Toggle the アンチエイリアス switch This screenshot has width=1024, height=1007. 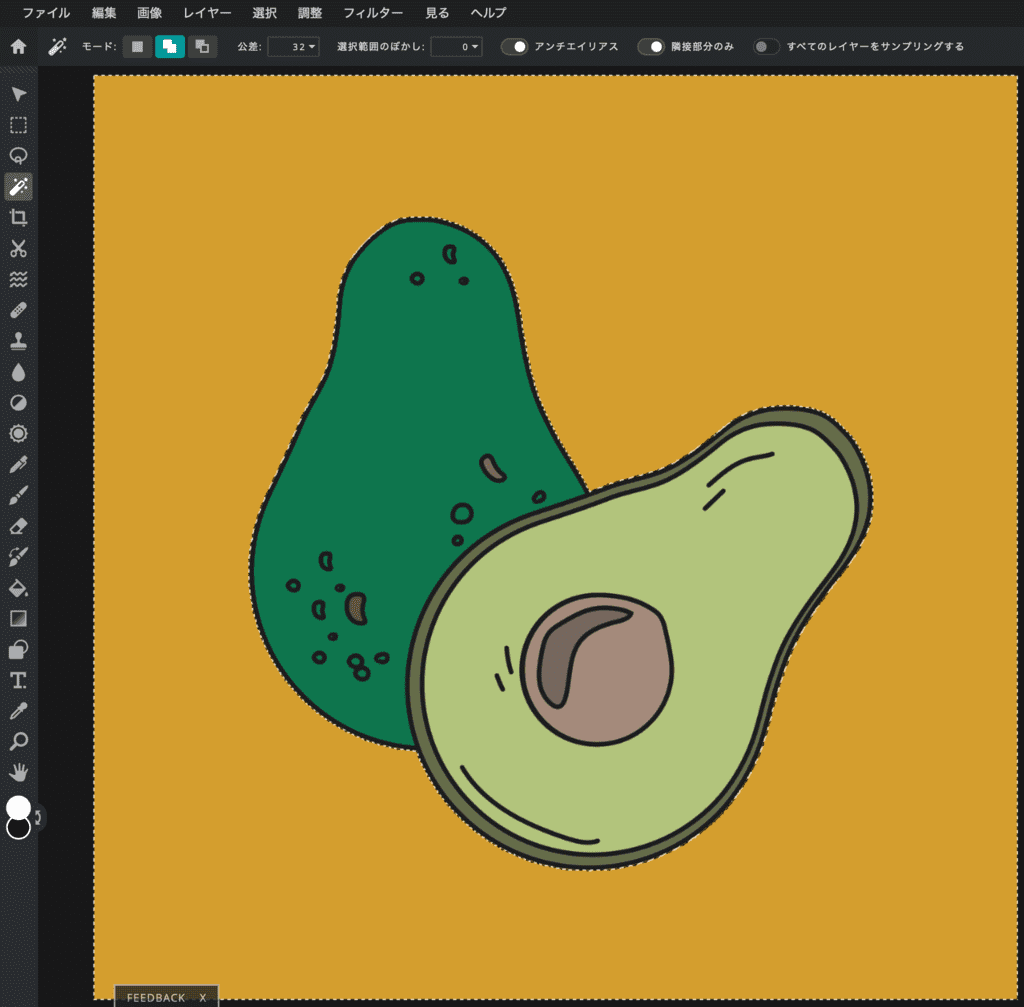tap(514, 47)
